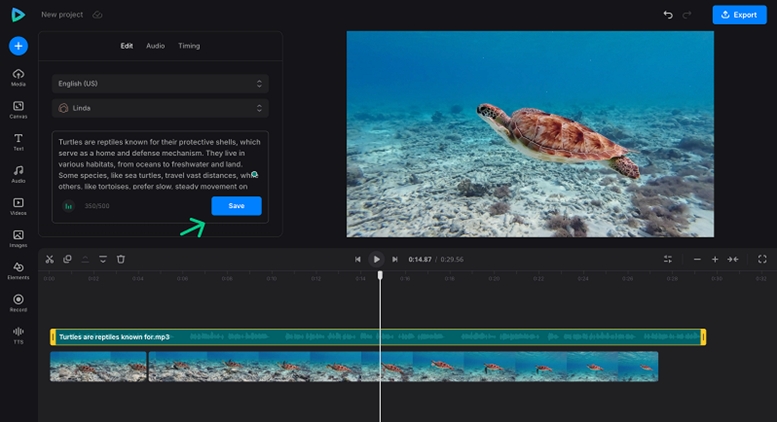Image resolution: width=777 pixels, height=422 pixels.
Task: Switch to the Timing tab
Action: 189,46
